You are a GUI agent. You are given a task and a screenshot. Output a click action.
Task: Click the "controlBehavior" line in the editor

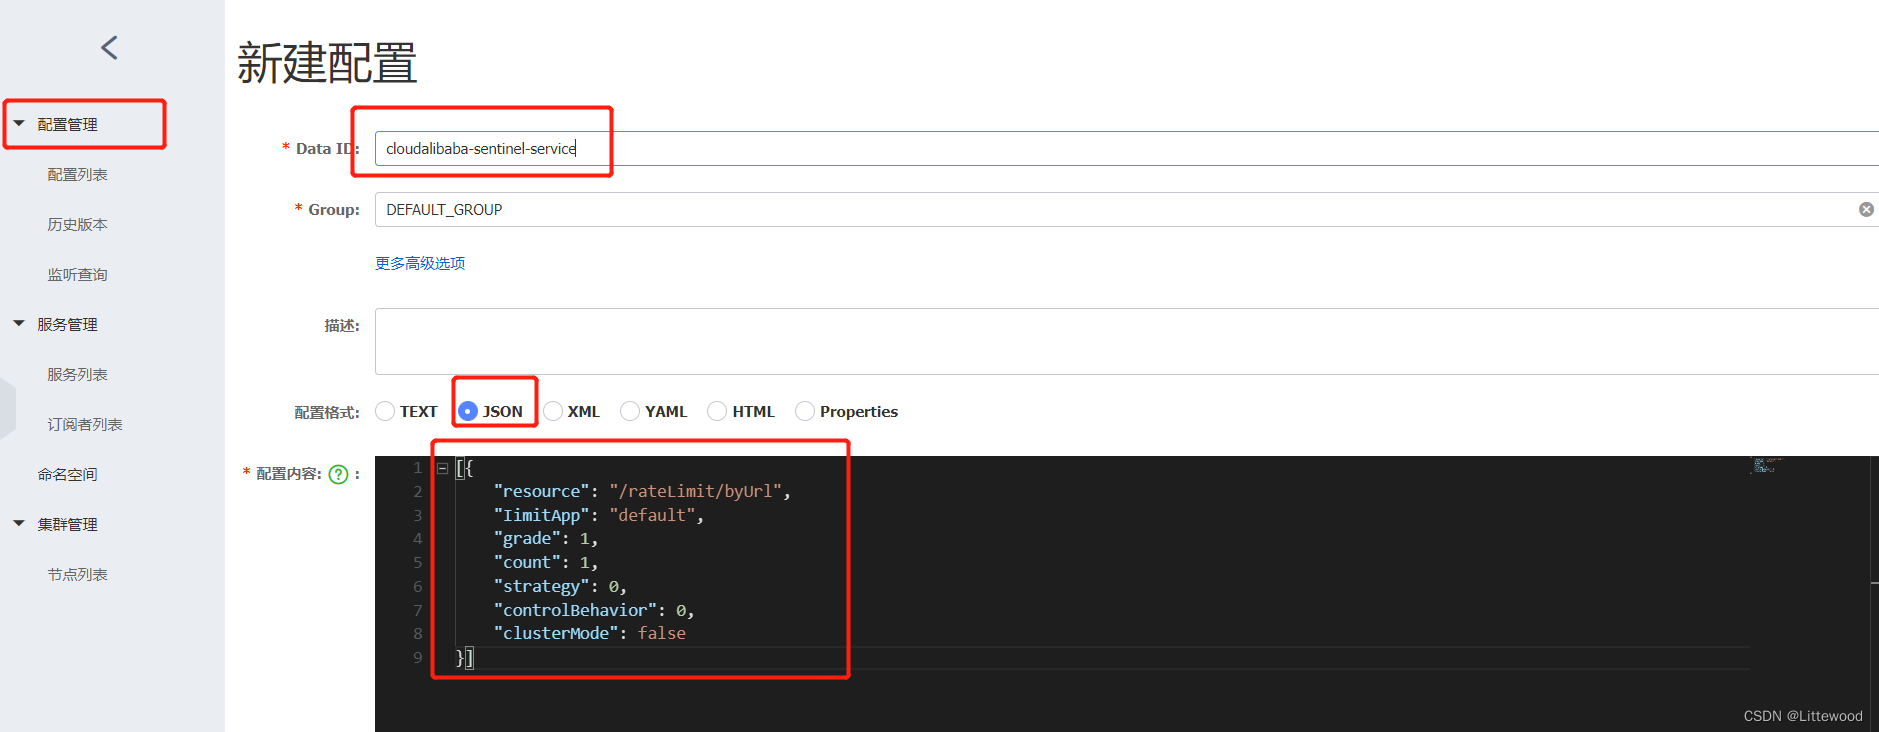click(594, 610)
